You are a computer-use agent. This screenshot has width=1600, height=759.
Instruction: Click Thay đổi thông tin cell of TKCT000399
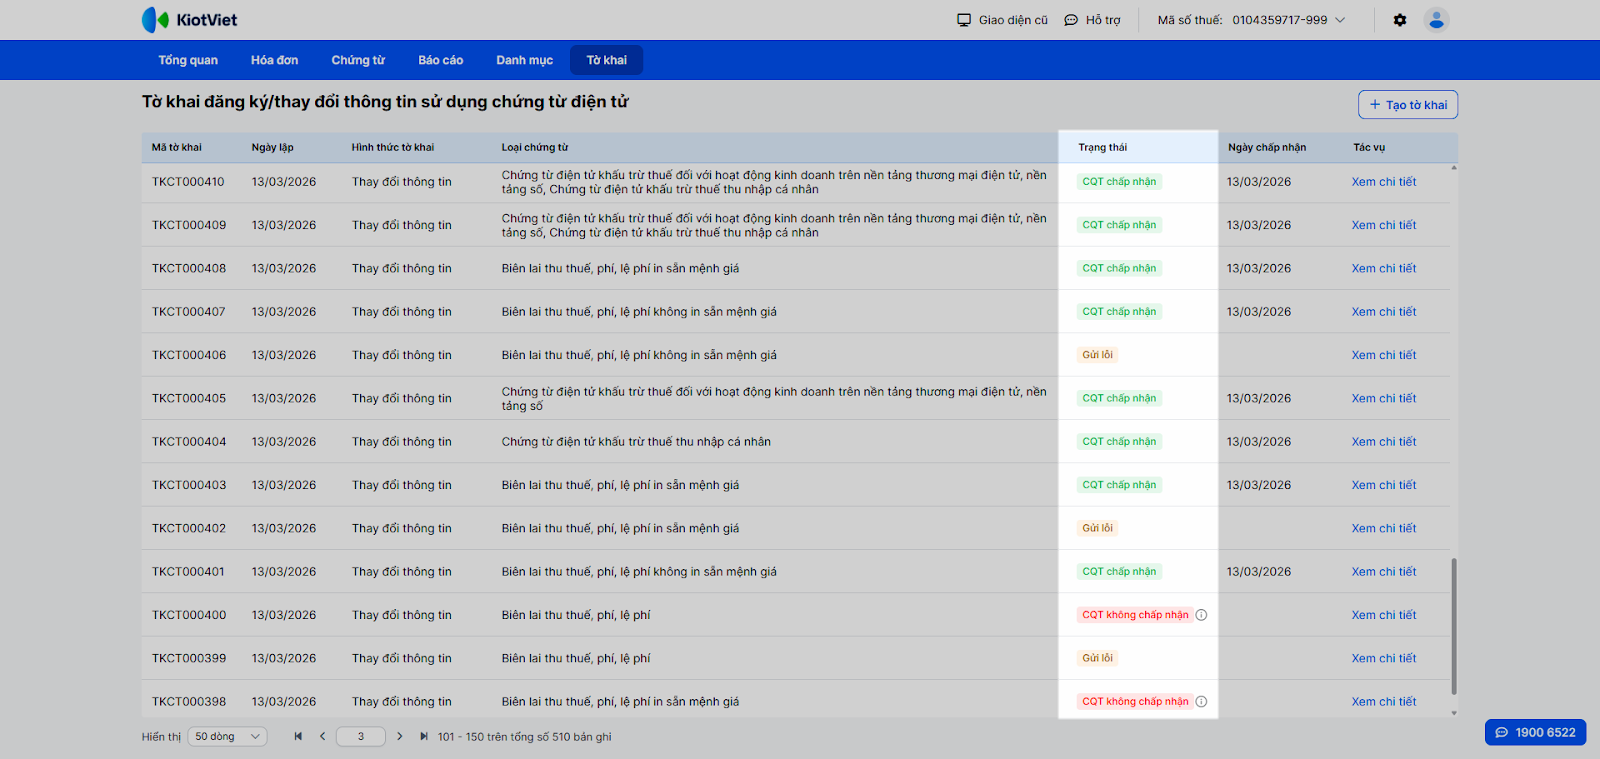coord(402,658)
